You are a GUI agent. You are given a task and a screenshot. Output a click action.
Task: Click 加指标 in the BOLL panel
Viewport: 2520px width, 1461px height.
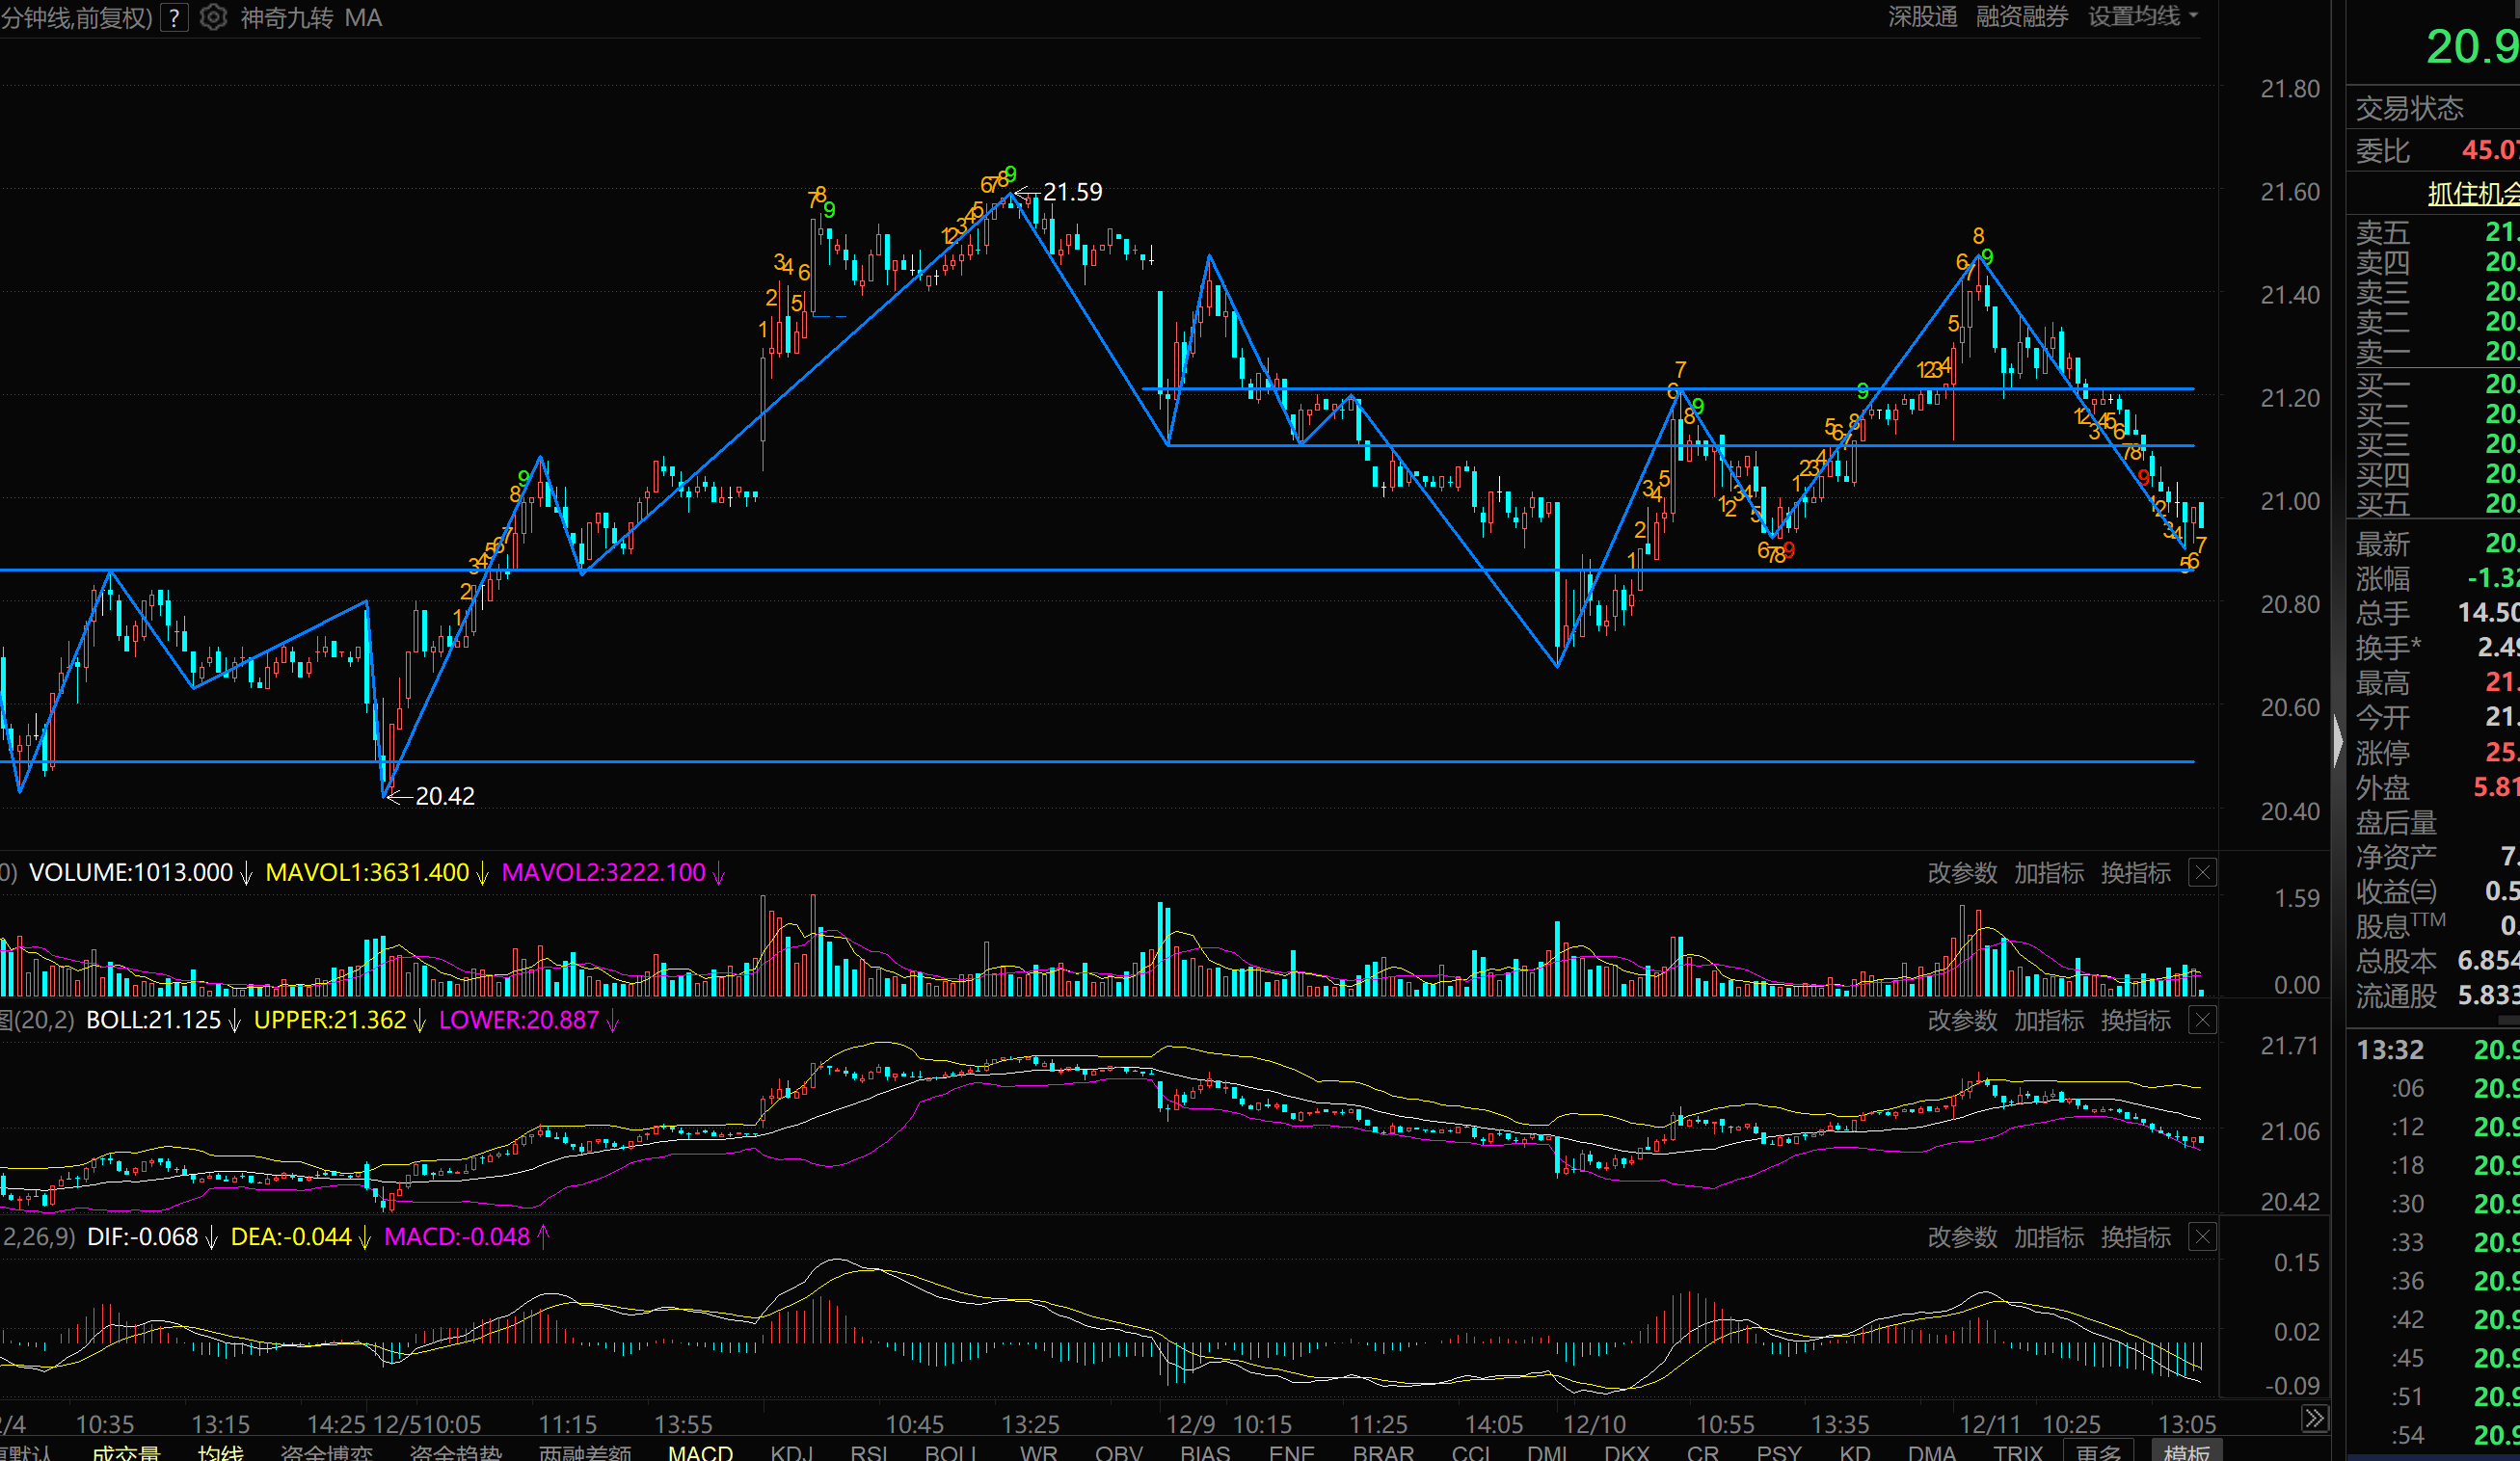[2049, 1021]
